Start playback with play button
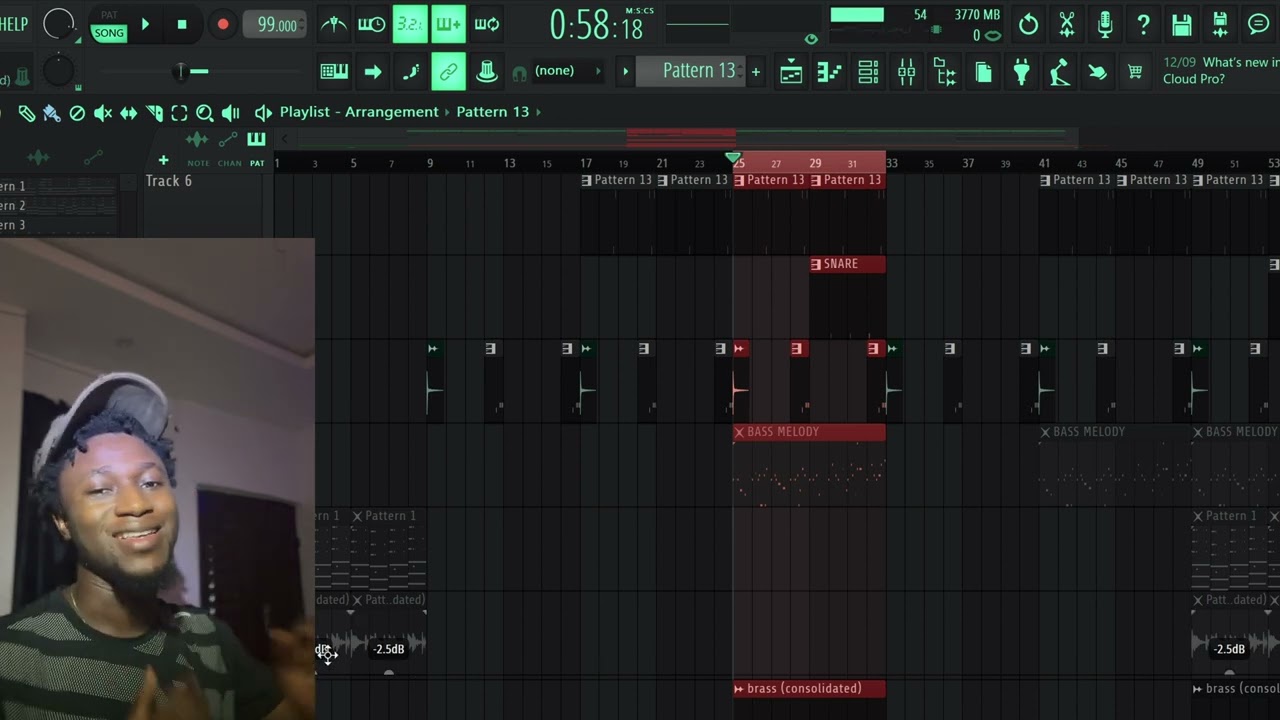1280x720 pixels. (145, 25)
